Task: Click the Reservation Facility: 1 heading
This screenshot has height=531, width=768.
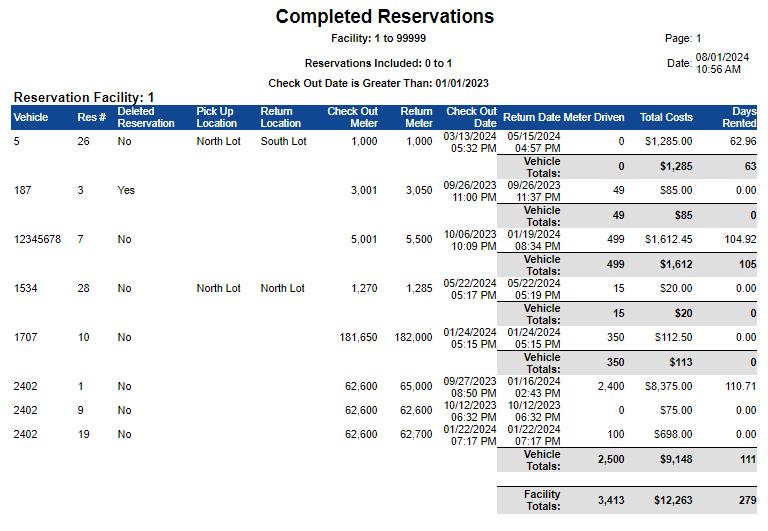Action: (84, 97)
